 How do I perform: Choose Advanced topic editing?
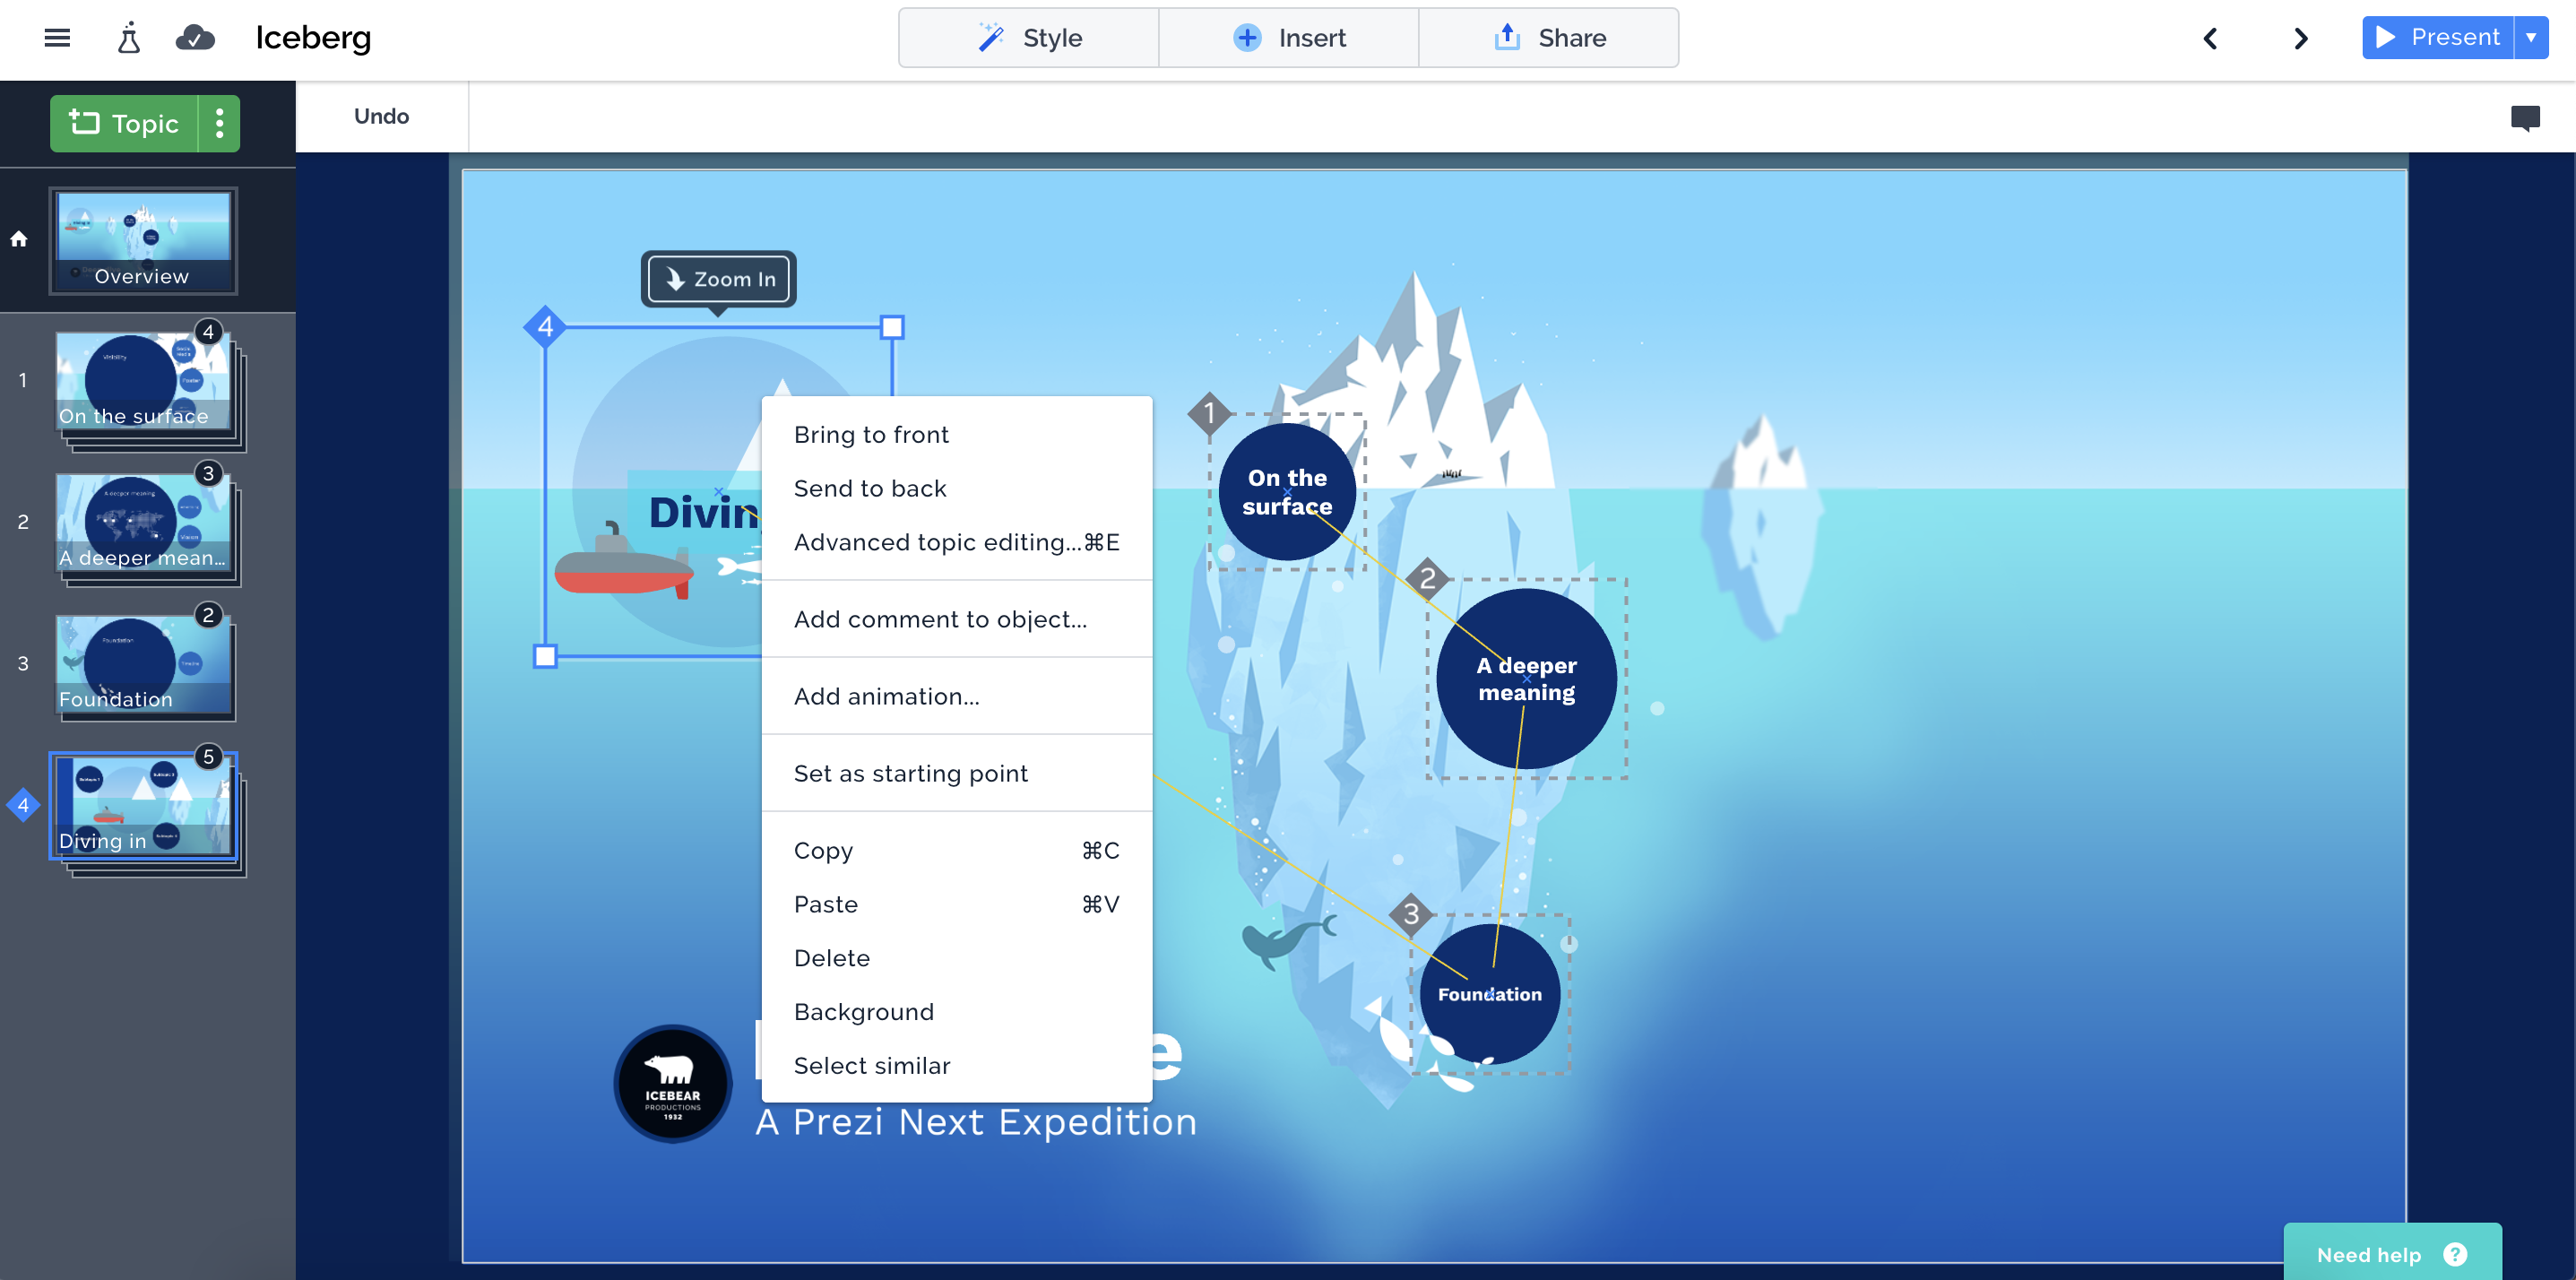click(957, 542)
